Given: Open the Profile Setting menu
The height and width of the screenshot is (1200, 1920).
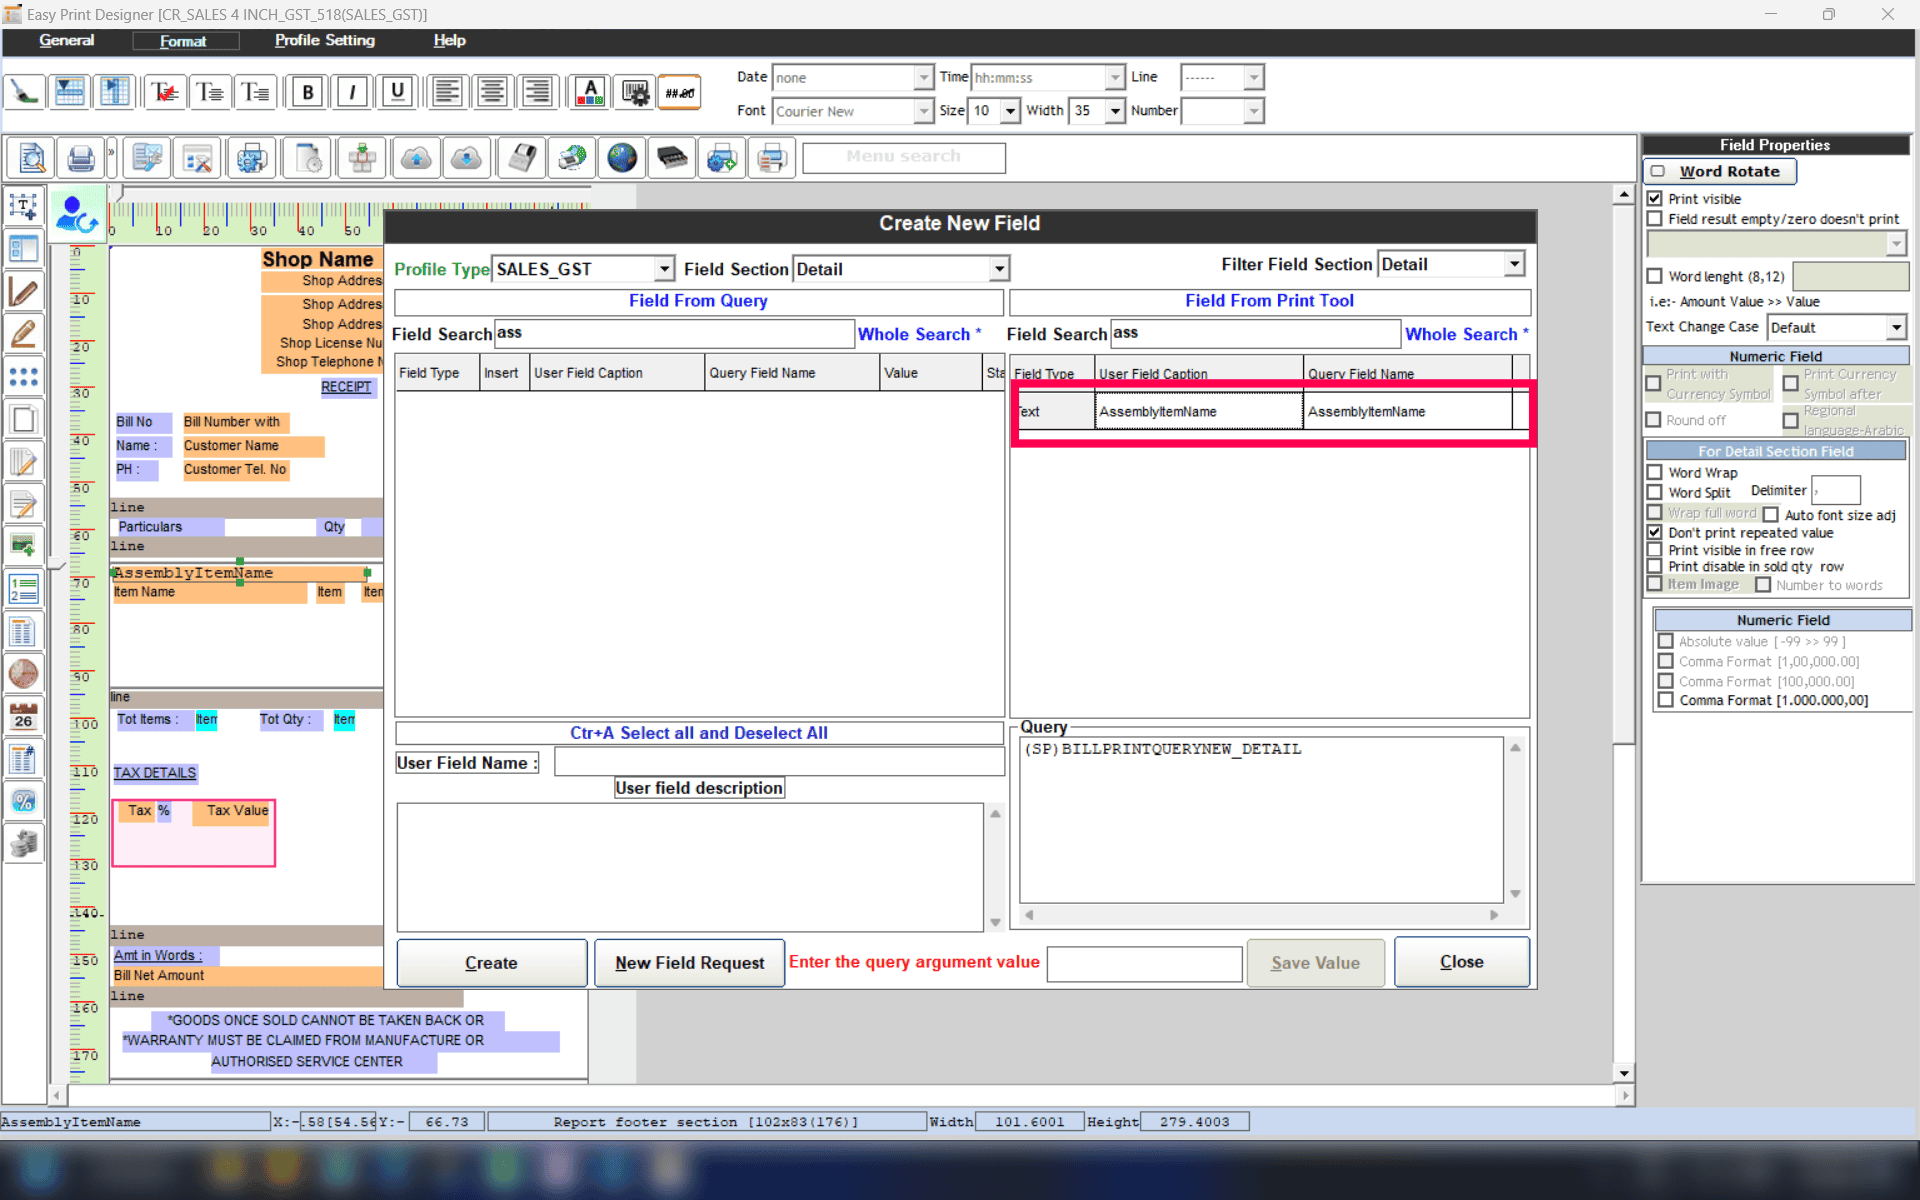Looking at the screenshot, I should coord(324,40).
